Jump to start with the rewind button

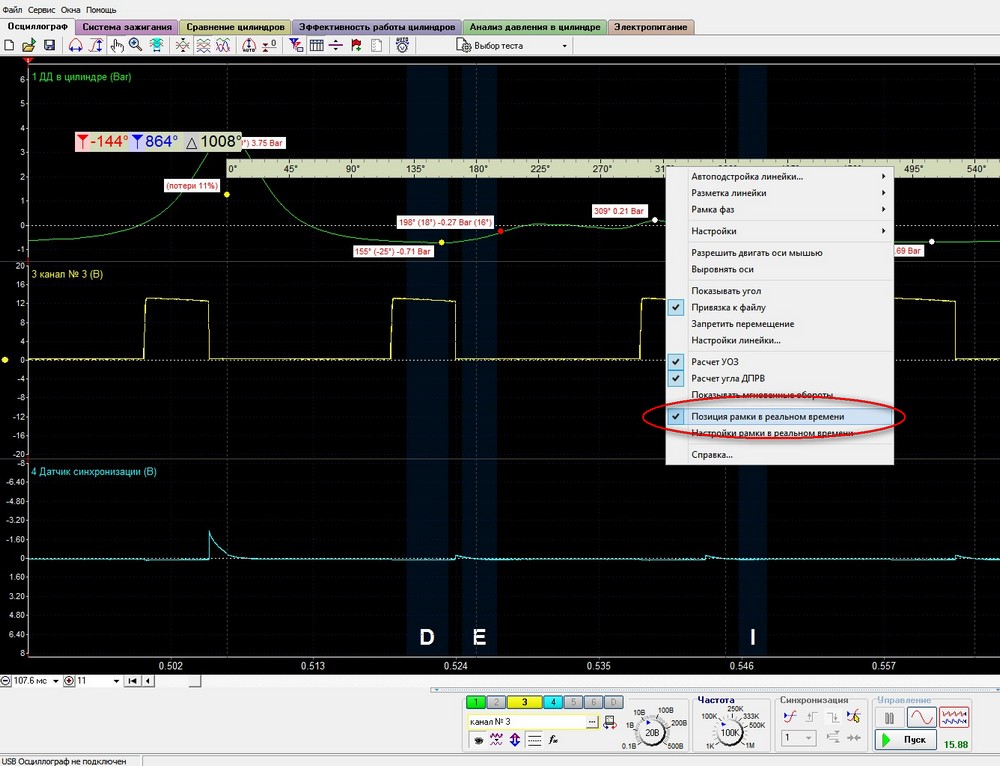tap(132, 681)
